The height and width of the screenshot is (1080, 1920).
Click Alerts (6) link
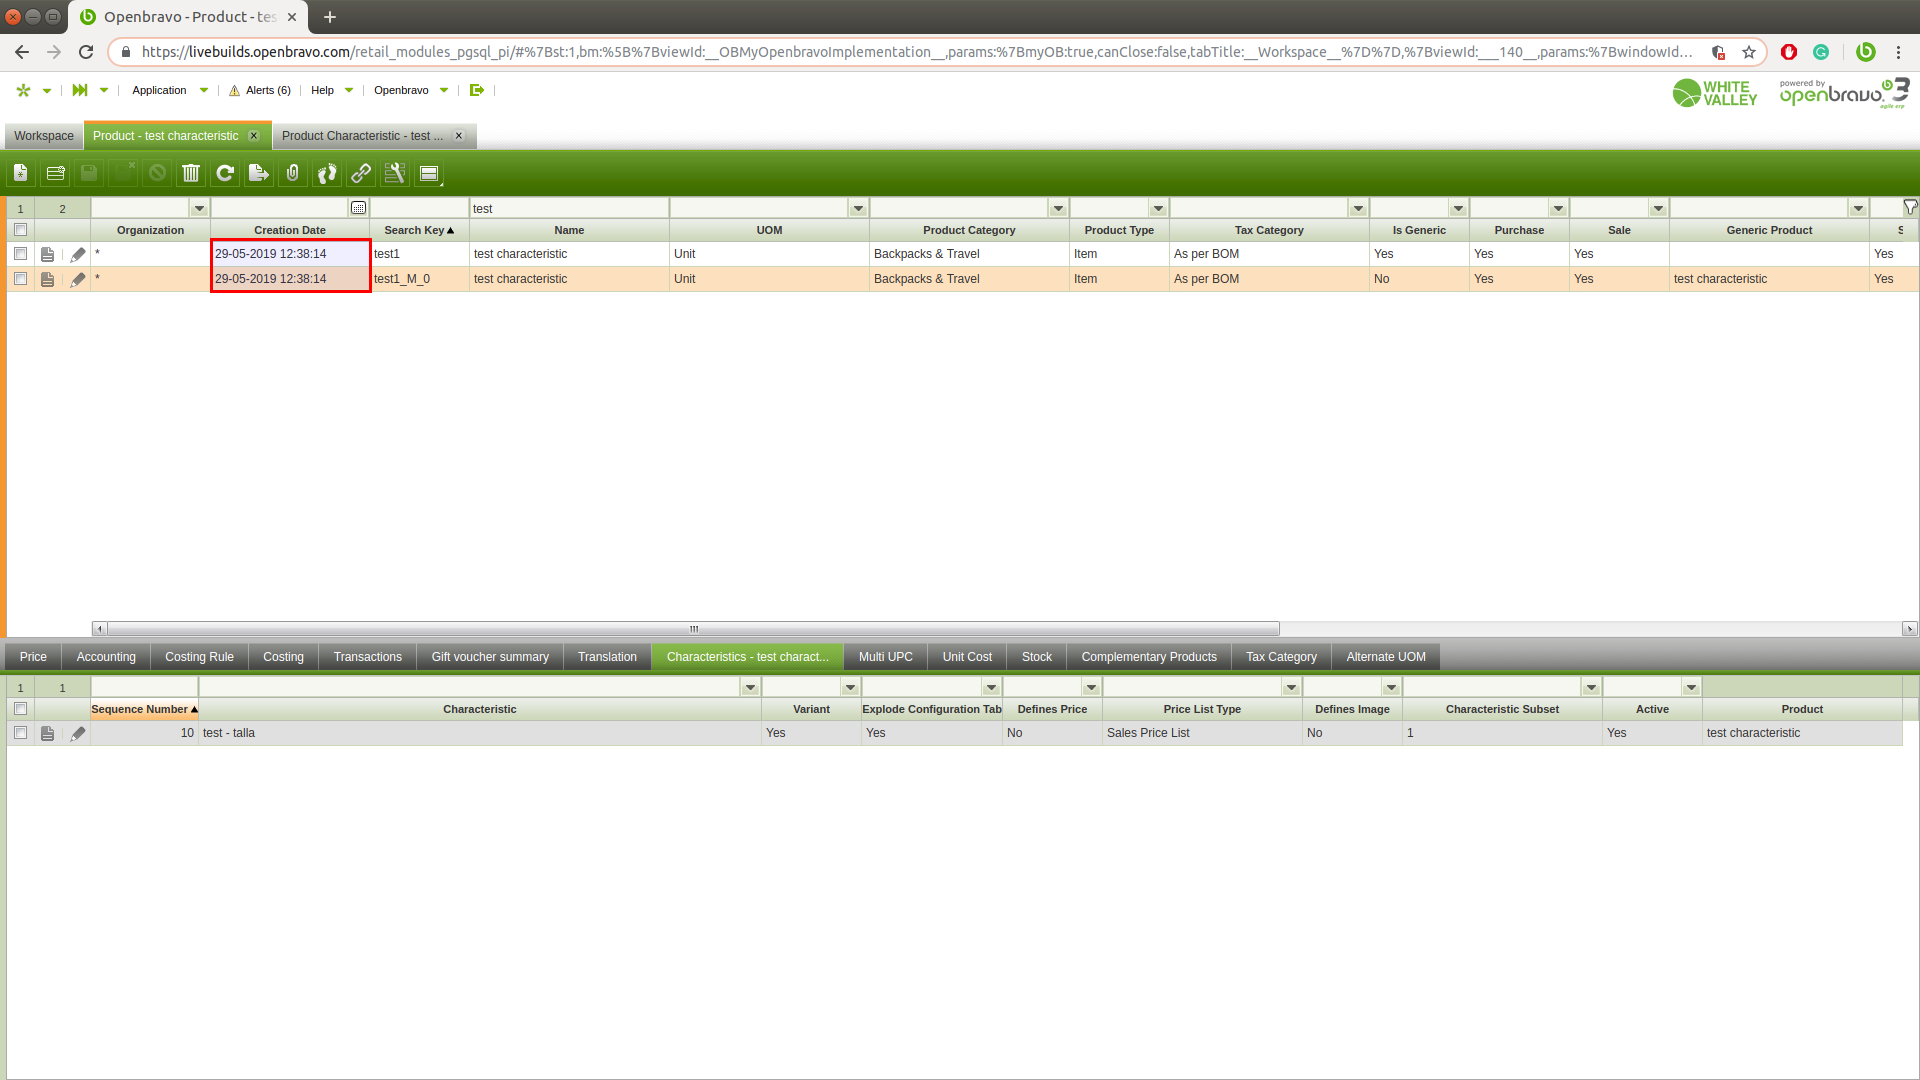click(260, 90)
